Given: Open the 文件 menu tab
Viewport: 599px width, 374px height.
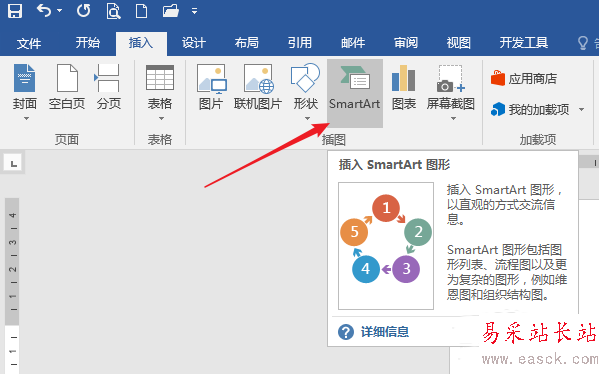Looking at the screenshot, I should tap(29, 43).
